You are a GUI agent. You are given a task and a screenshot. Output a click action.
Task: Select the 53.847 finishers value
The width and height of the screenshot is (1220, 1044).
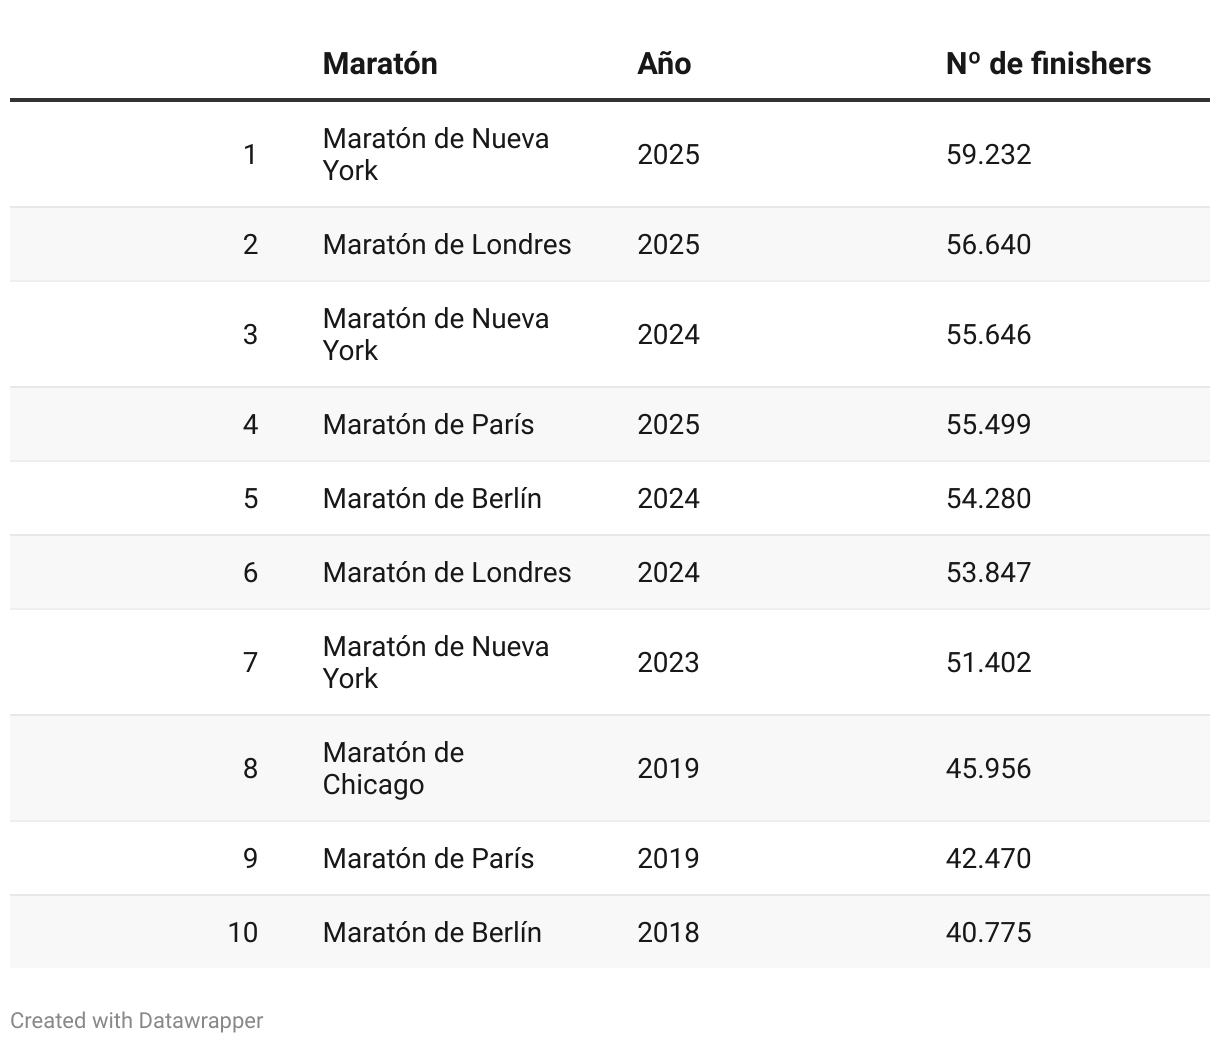pos(988,573)
